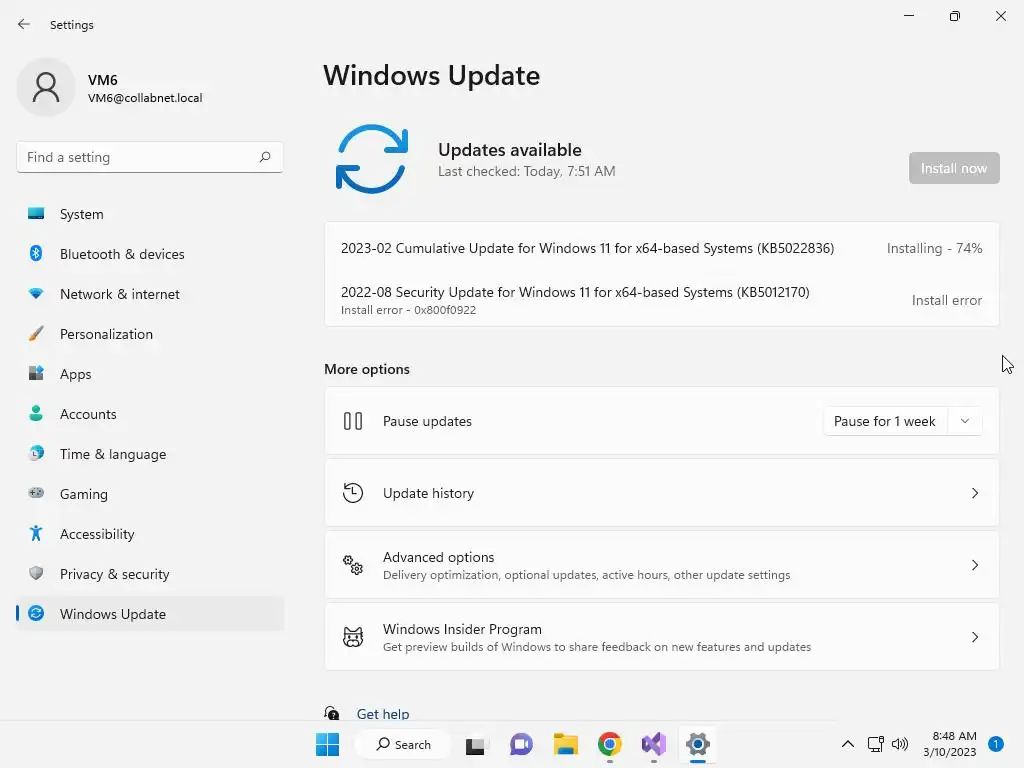
Task: Click the Bluetooth icon in sidebar
Action: pyautogui.click(x=36, y=253)
